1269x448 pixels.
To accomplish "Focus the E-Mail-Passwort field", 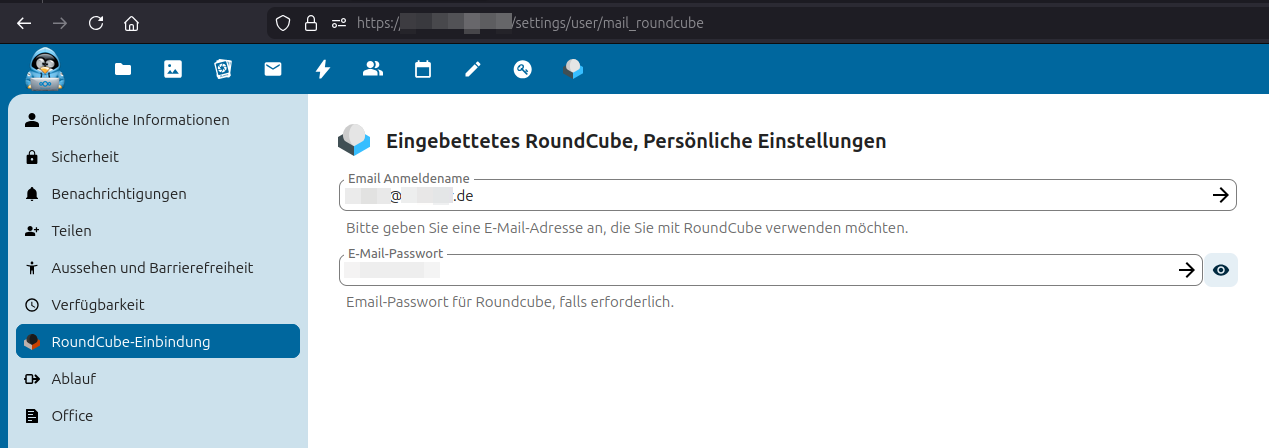I will pyautogui.click(x=760, y=270).
